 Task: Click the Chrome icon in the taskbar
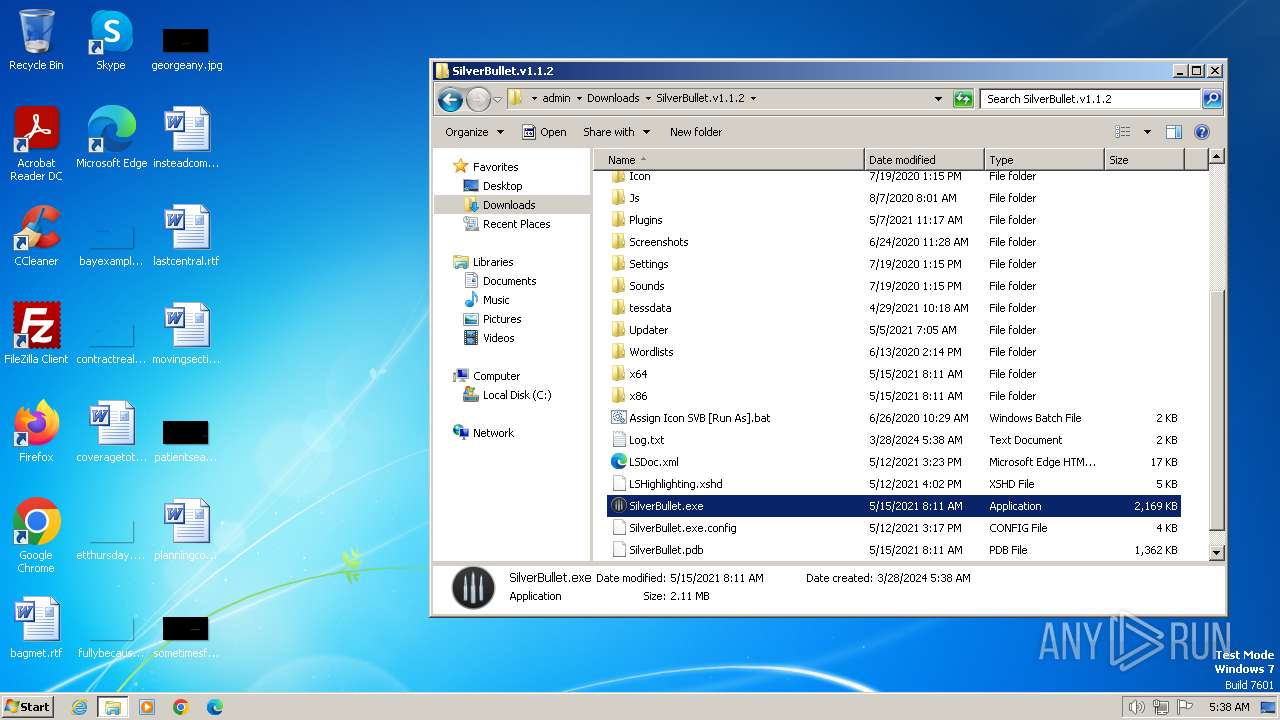(181, 707)
